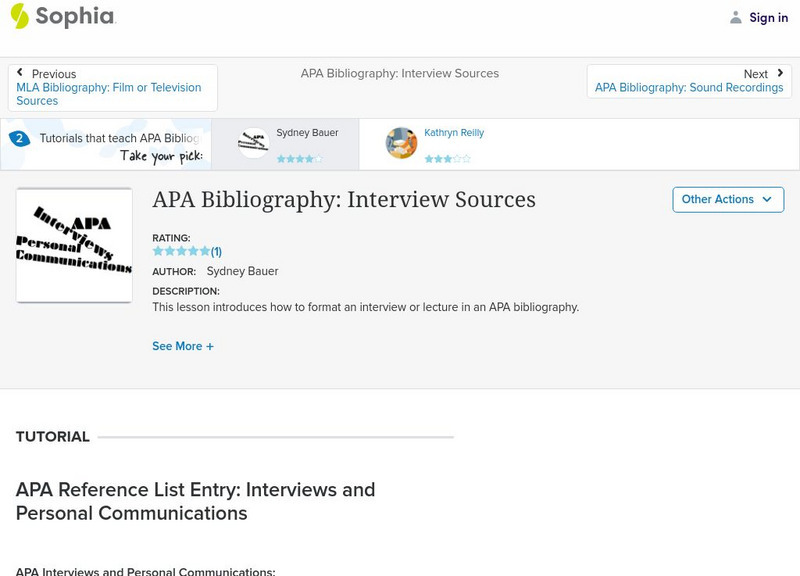Select Sydney Bauer's tutorial avatar
This screenshot has height=576, width=800.
point(253,143)
